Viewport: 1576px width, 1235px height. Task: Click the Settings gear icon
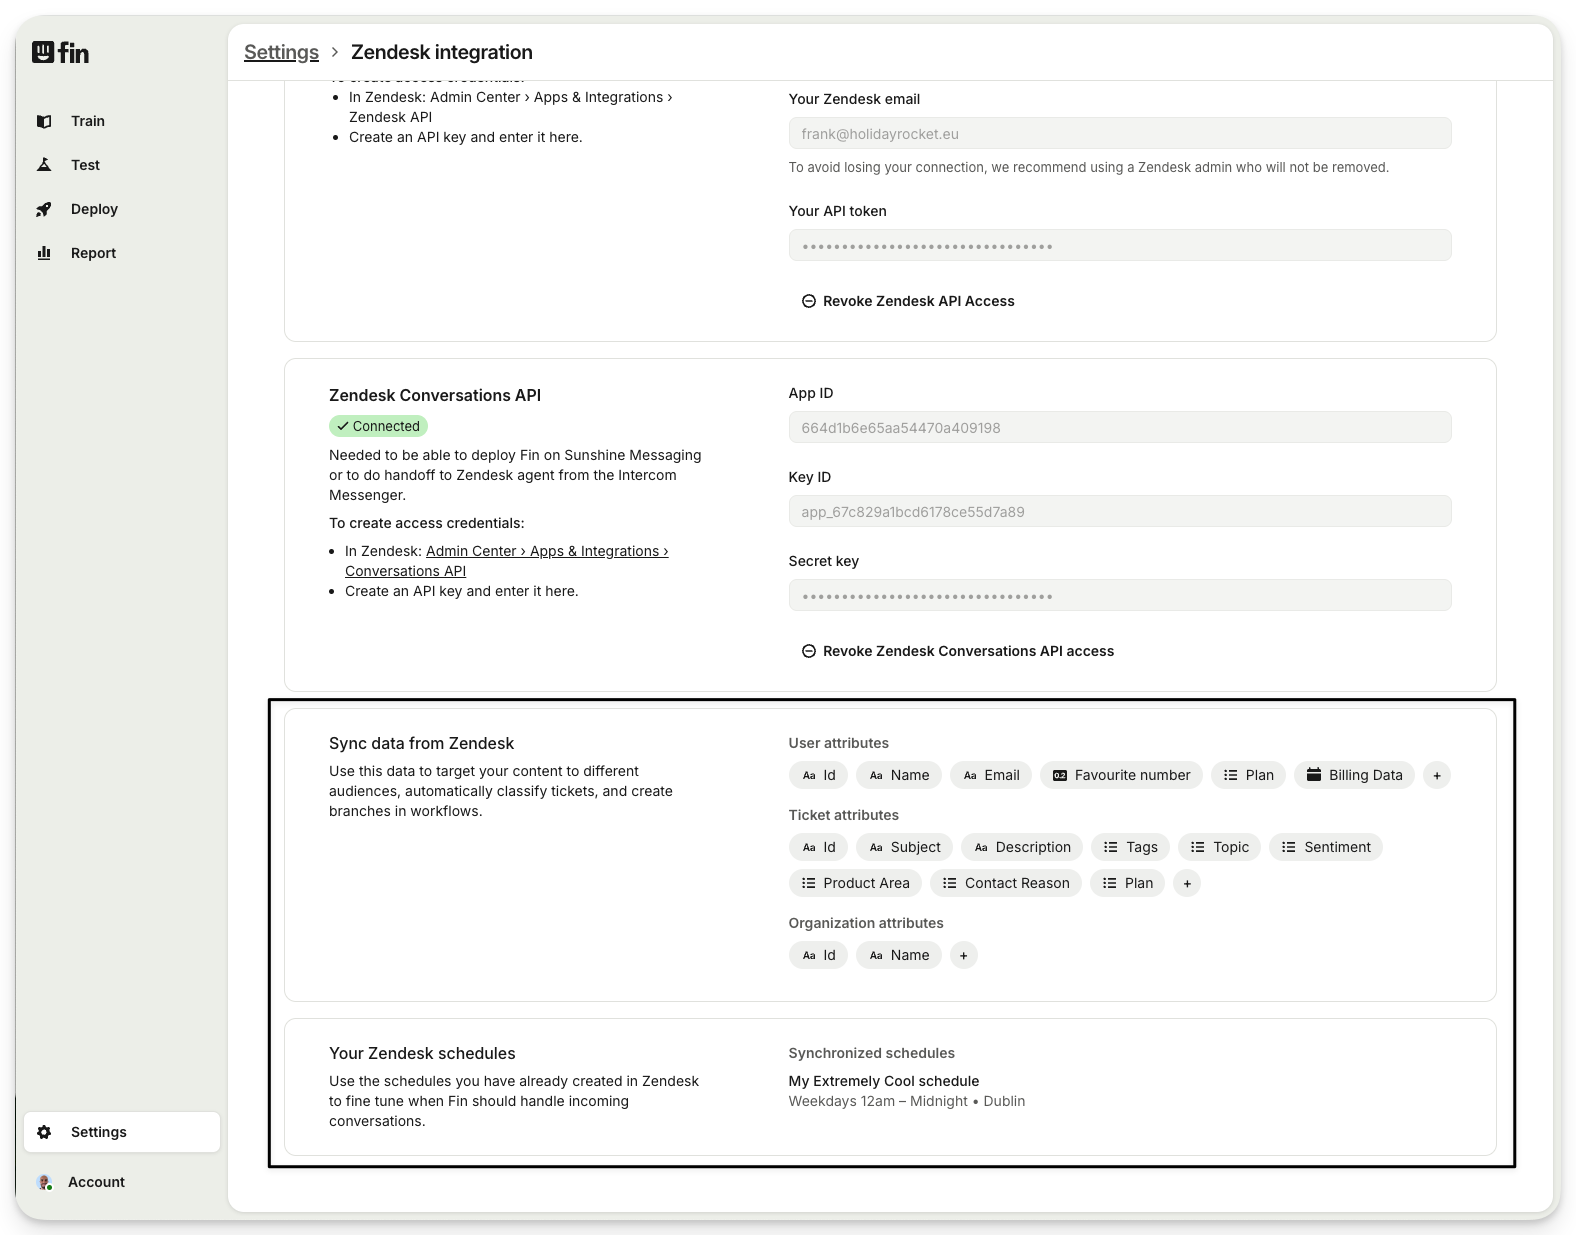tap(44, 1132)
